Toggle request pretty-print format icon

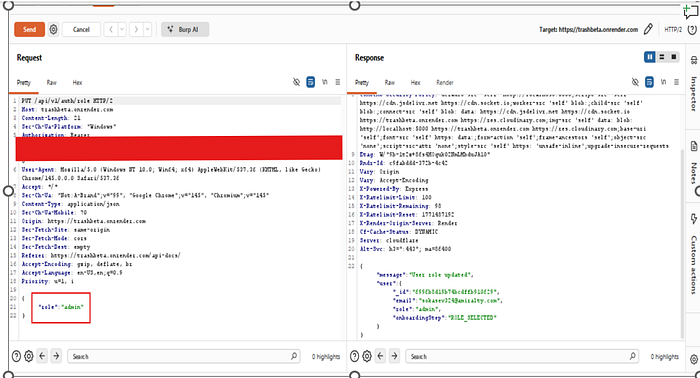[x=311, y=82]
